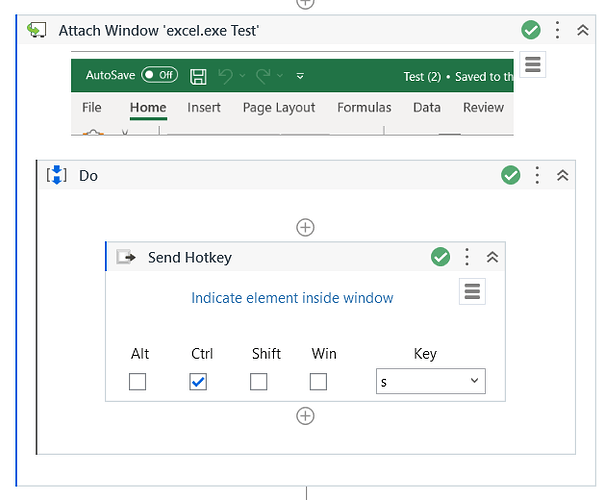
Task: Click Attach Window 'excel.exe Test' title
Action: pos(159,30)
